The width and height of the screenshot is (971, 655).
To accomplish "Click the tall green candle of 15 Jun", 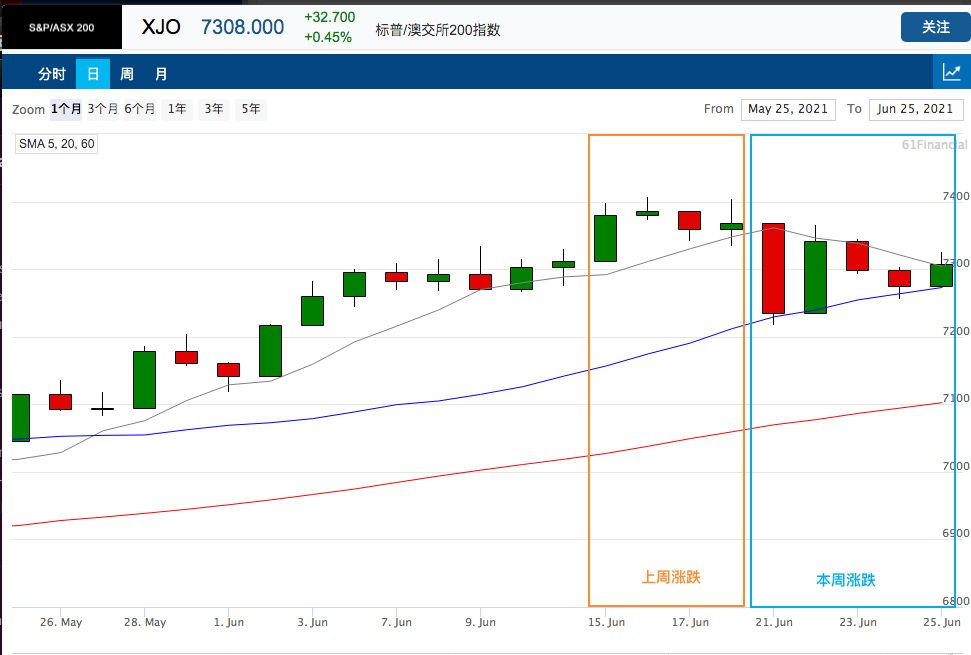I will [605, 238].
